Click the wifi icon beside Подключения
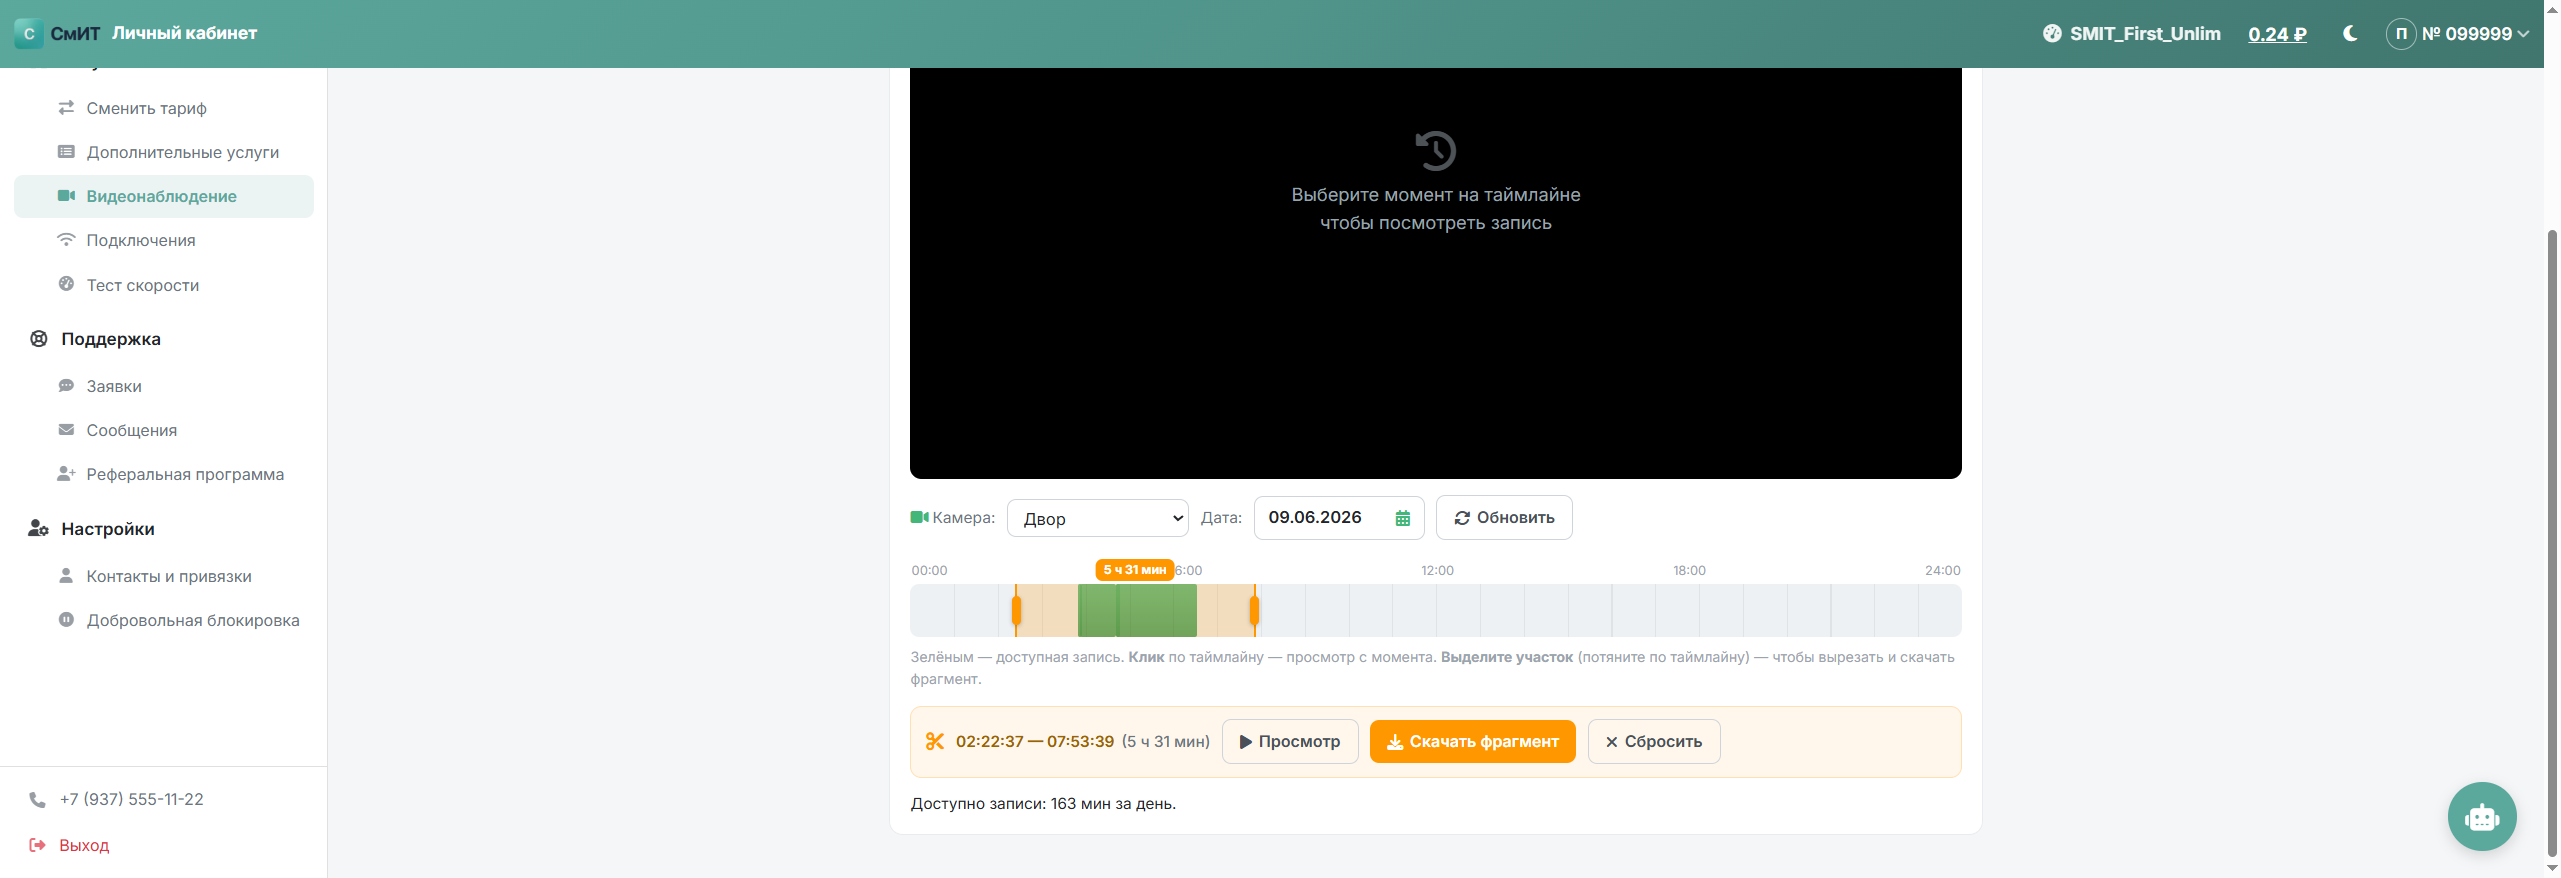Image resolution: width=2561 pixels, height=878 pixels. click(66, 240)
